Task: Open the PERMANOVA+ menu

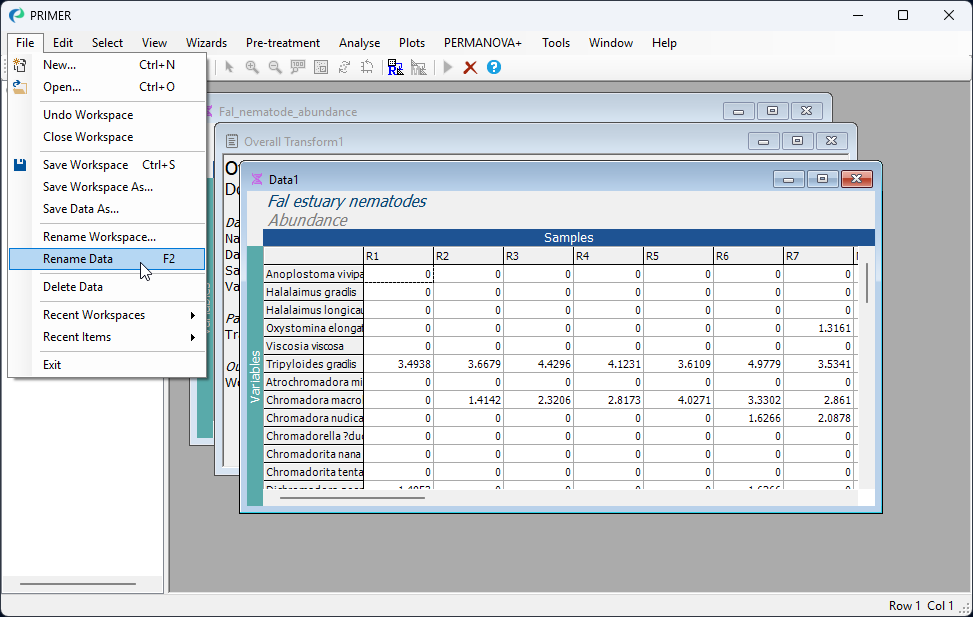Action: 483,43
